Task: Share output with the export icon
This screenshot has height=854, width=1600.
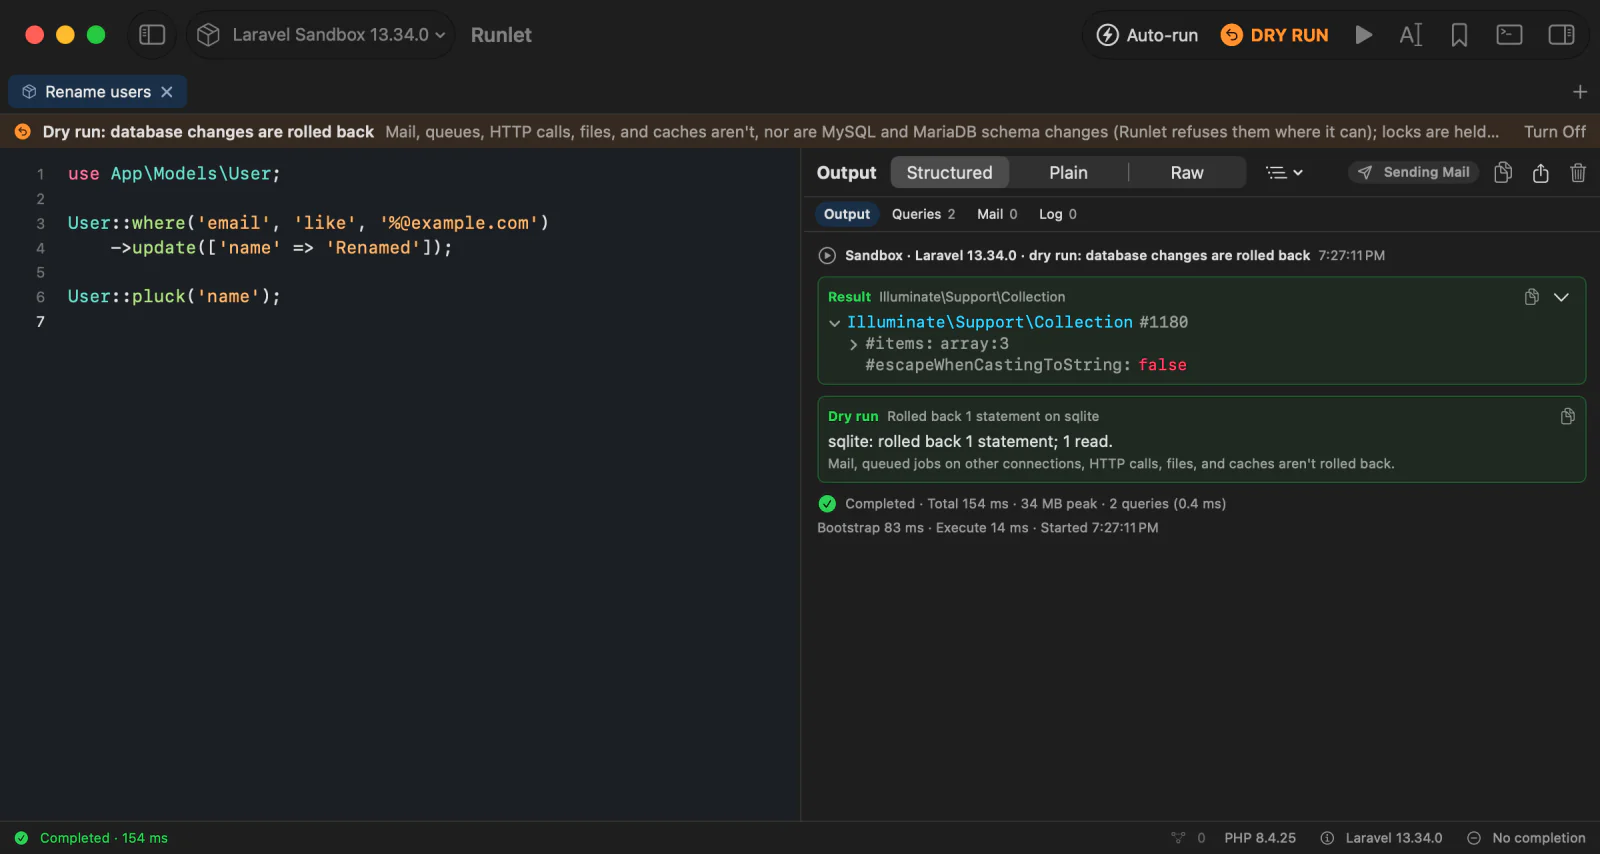Action: [x=1541, y=173]
